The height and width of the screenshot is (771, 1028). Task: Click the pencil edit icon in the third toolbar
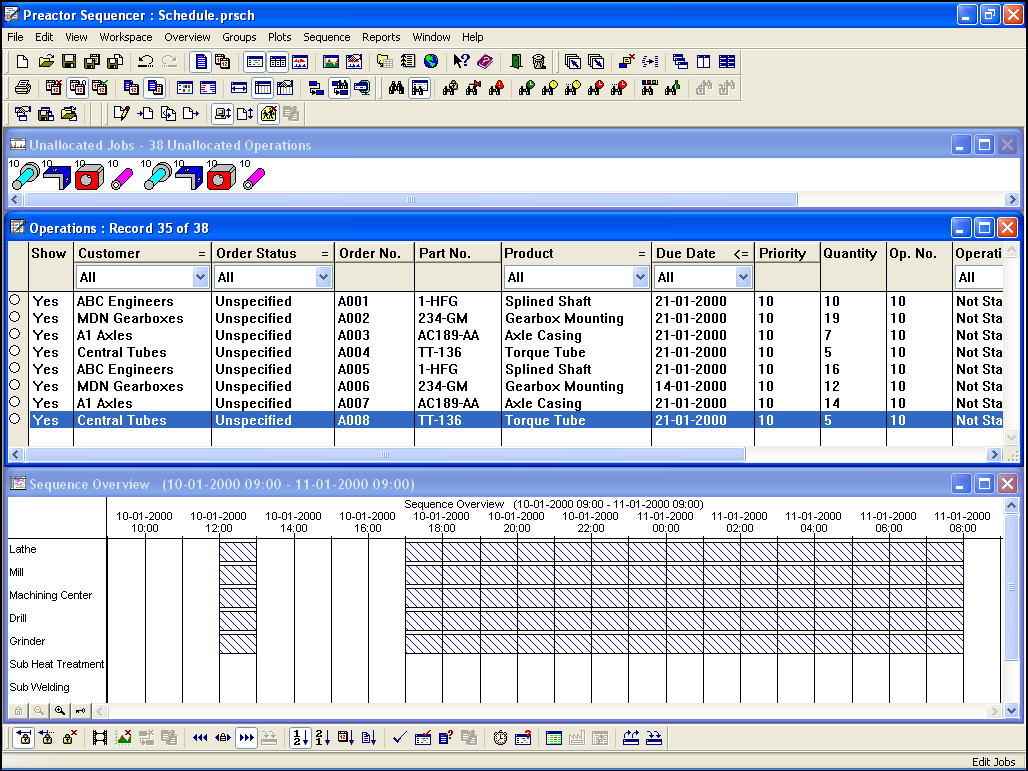(x=121, y=114)
